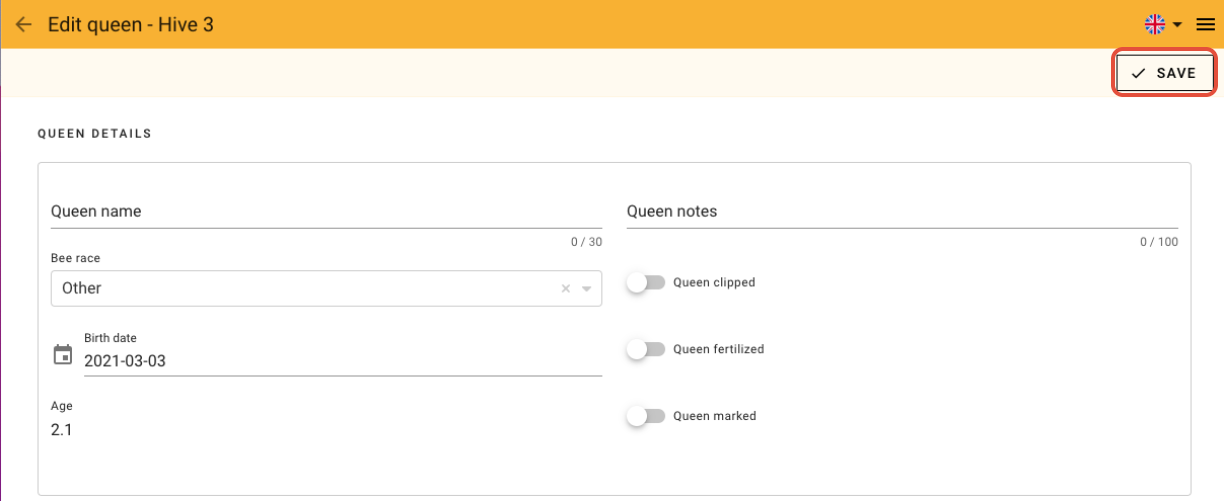The height and width of the screenshot is (501, 1224).
Task: Clear the Bee race selection
Action: [x=565, y=289]
